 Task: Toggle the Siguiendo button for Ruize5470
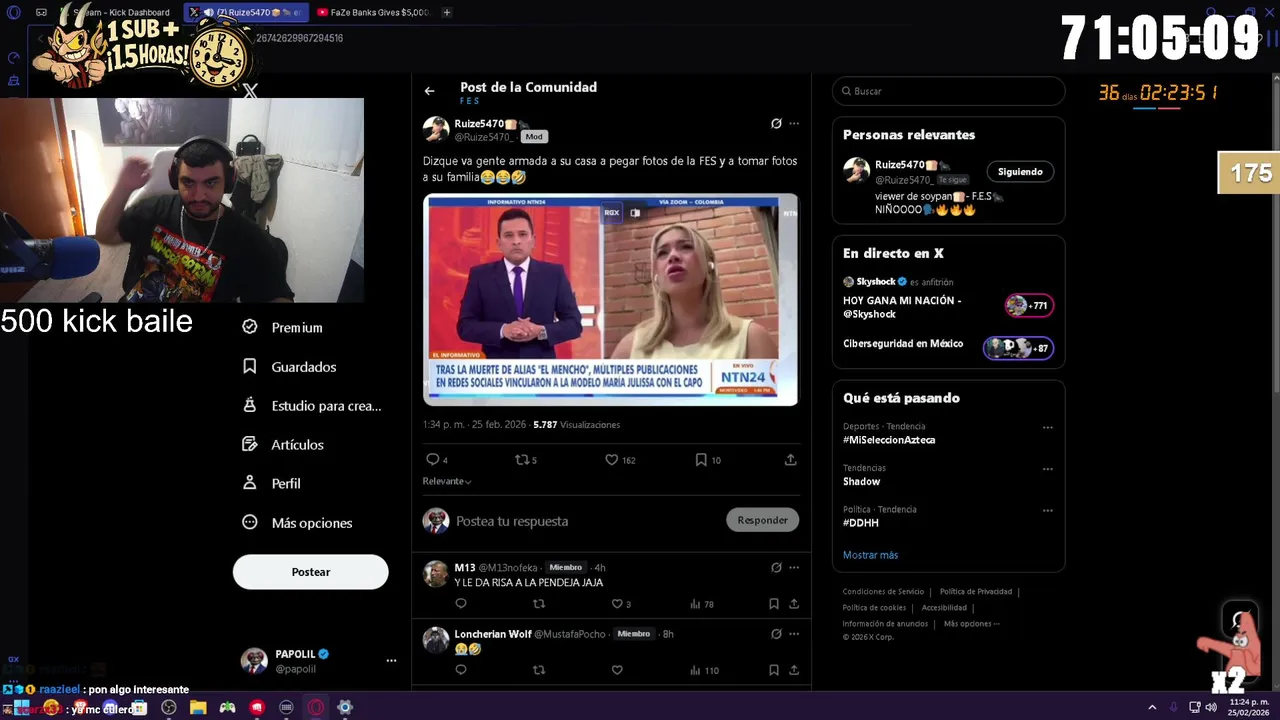[1020, 172]
